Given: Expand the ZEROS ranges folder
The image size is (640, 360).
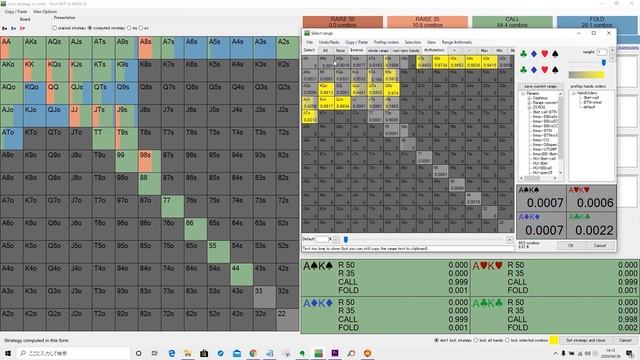Looking at the screenshot, I should pos(529,107).
